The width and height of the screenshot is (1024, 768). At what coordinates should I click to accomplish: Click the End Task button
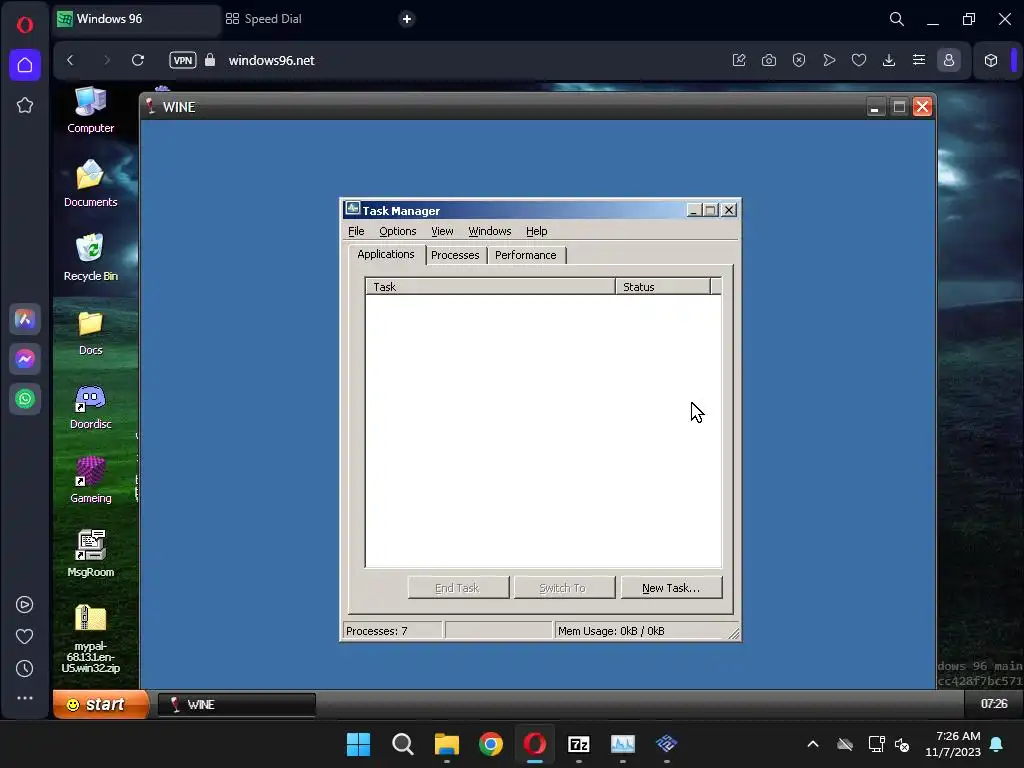pyautogui.click(x=458, y=588)
